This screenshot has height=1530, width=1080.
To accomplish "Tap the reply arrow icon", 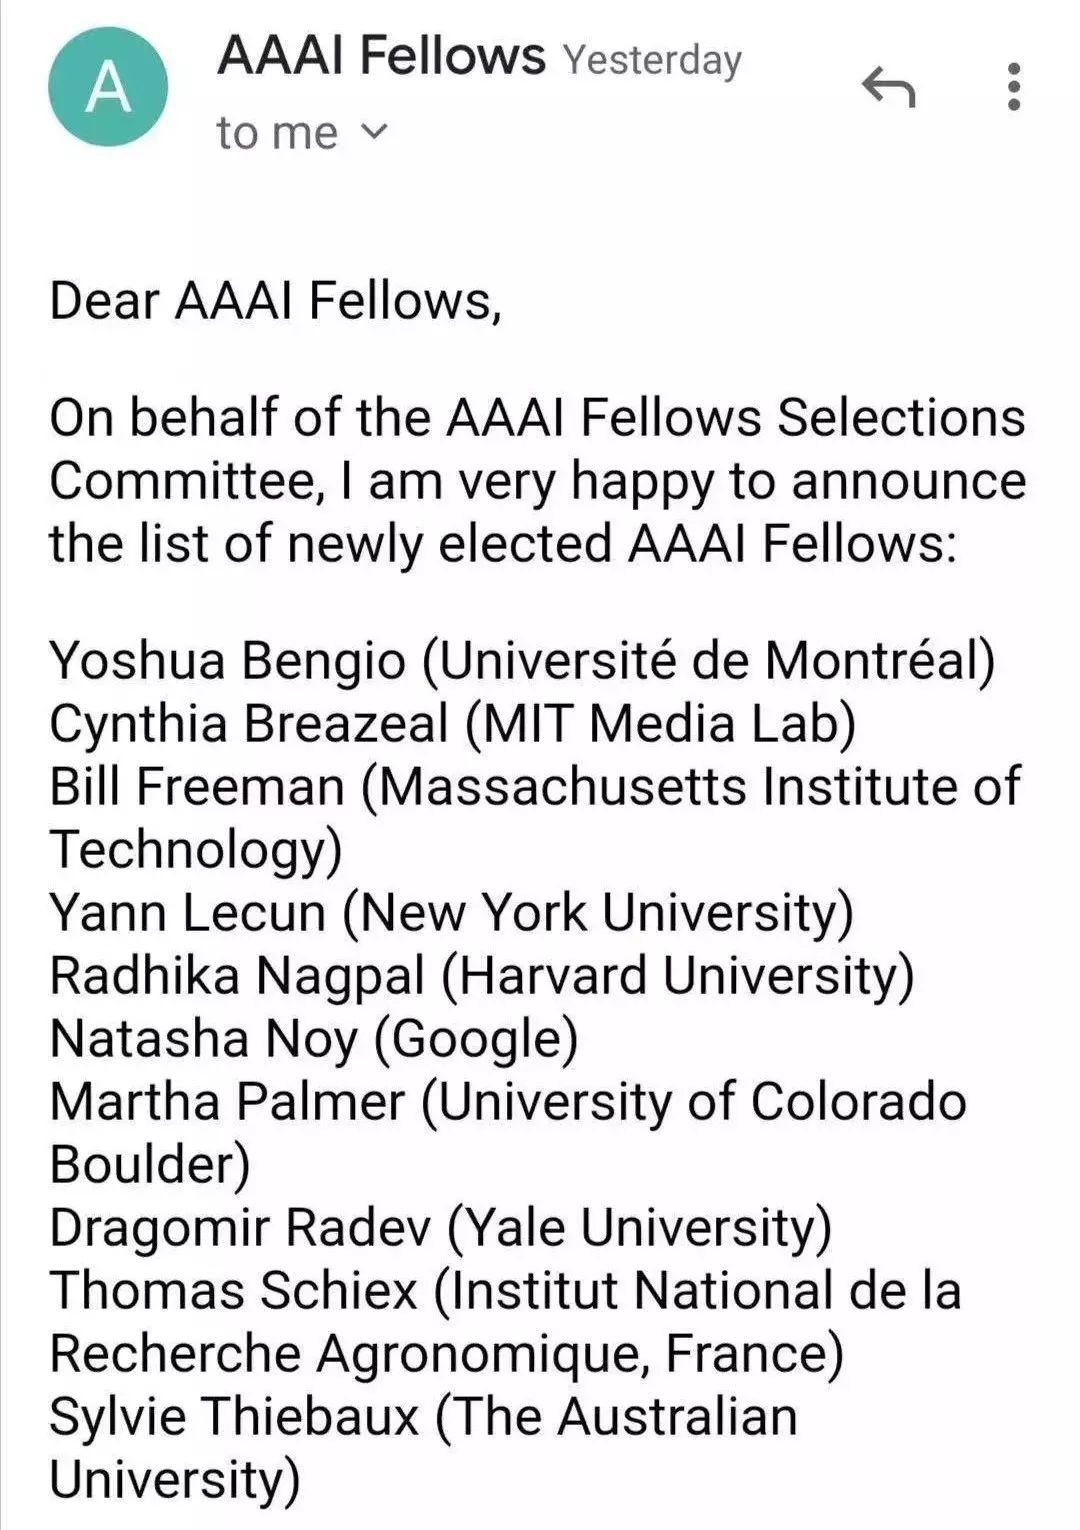I will (888, 88).
